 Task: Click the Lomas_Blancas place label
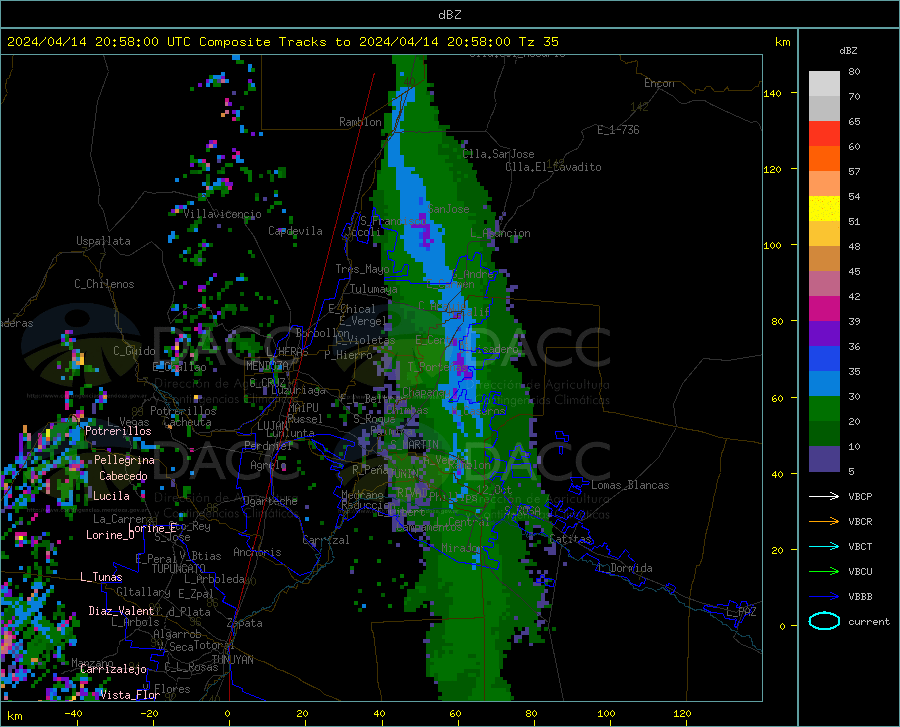(x=630, y=485)
